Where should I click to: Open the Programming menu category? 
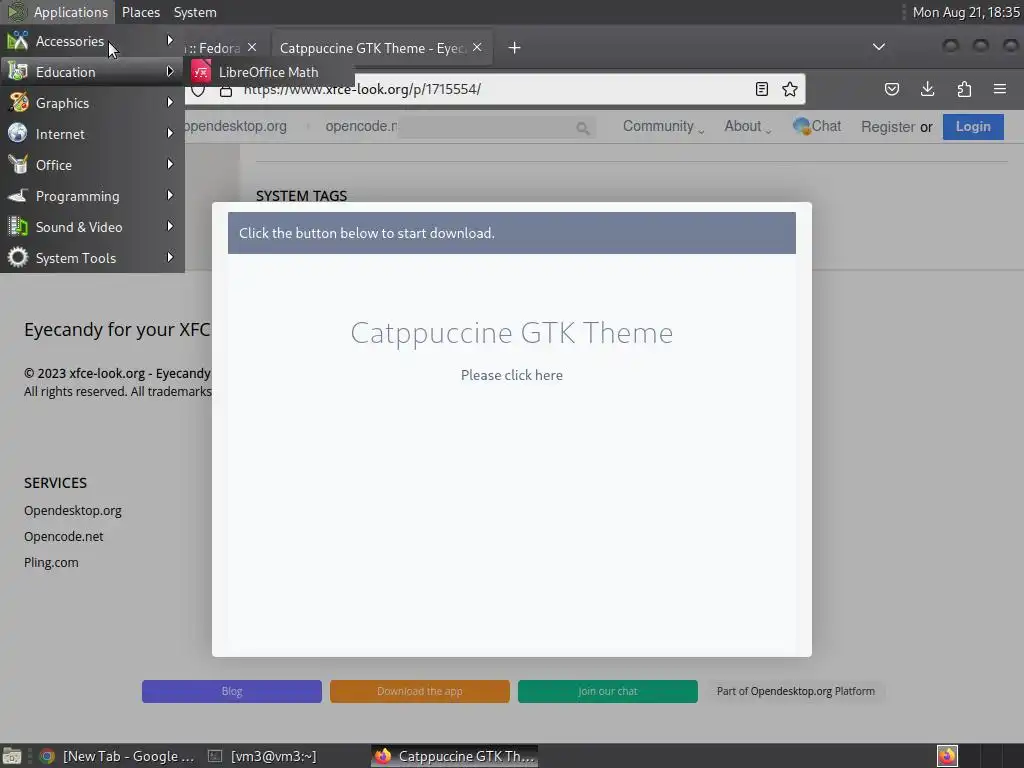pyautogui.click(x=92, y=196)
